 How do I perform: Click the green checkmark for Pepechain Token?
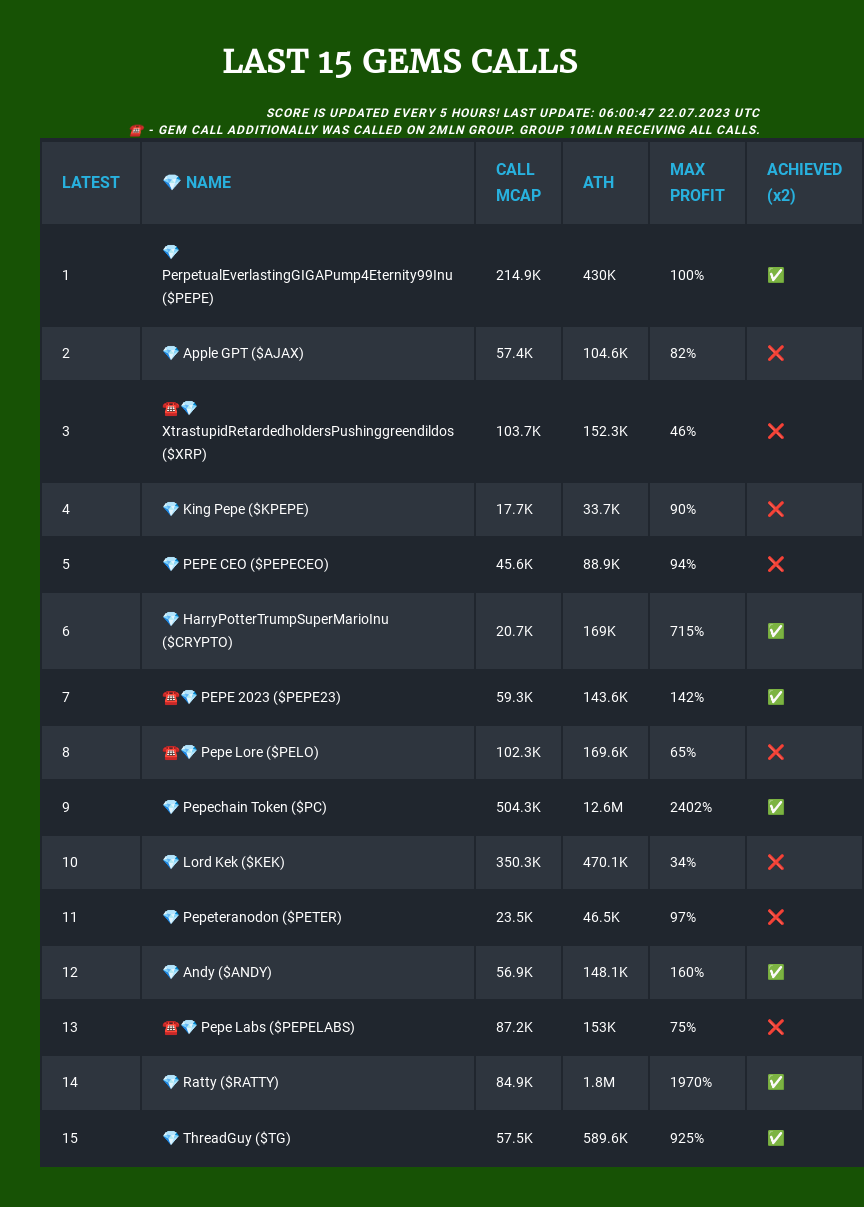775,807
